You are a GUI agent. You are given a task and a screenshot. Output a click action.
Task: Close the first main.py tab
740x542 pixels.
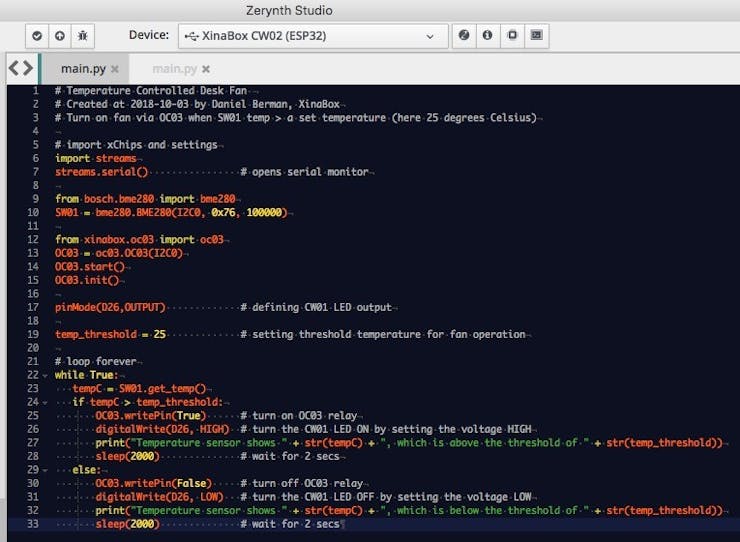(115, 69)
